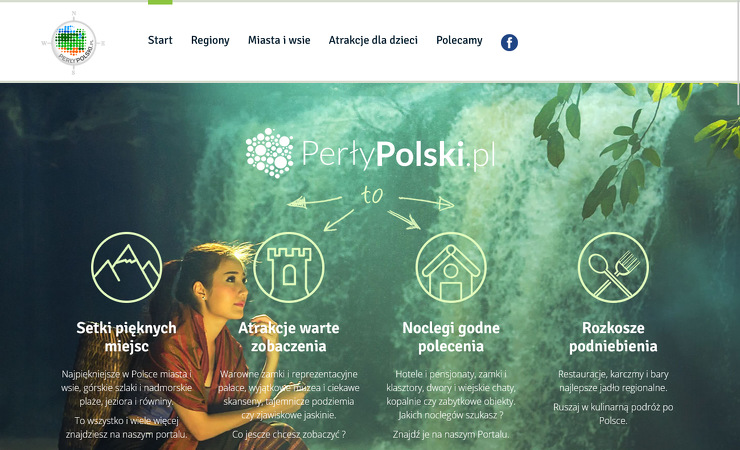Click the PerłyPolski compass logo in header
The height and width of the screenshot is (450, 740).
pos(73,42)
